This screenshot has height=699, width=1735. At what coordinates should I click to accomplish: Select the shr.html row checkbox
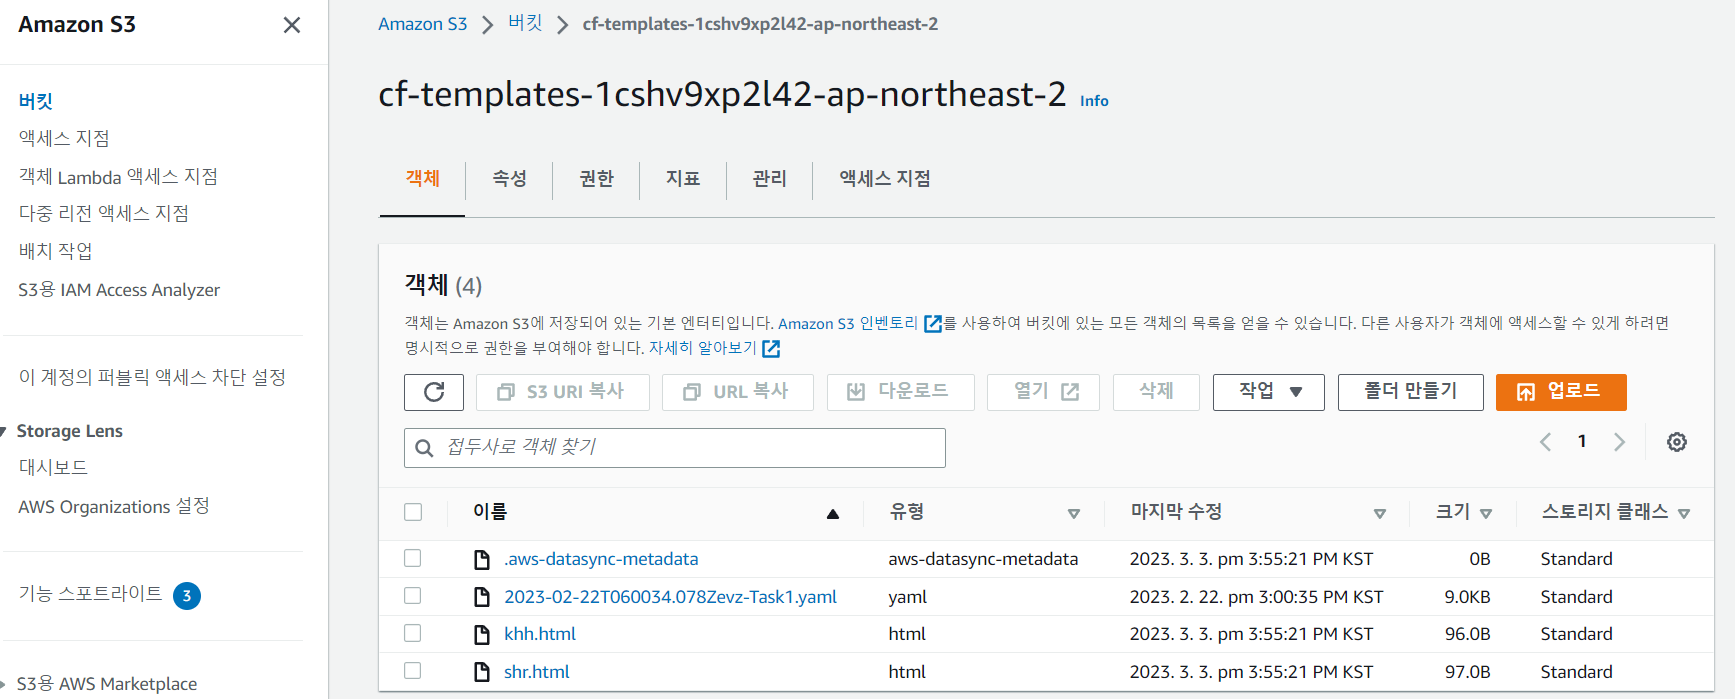click(x=413, y=671)
